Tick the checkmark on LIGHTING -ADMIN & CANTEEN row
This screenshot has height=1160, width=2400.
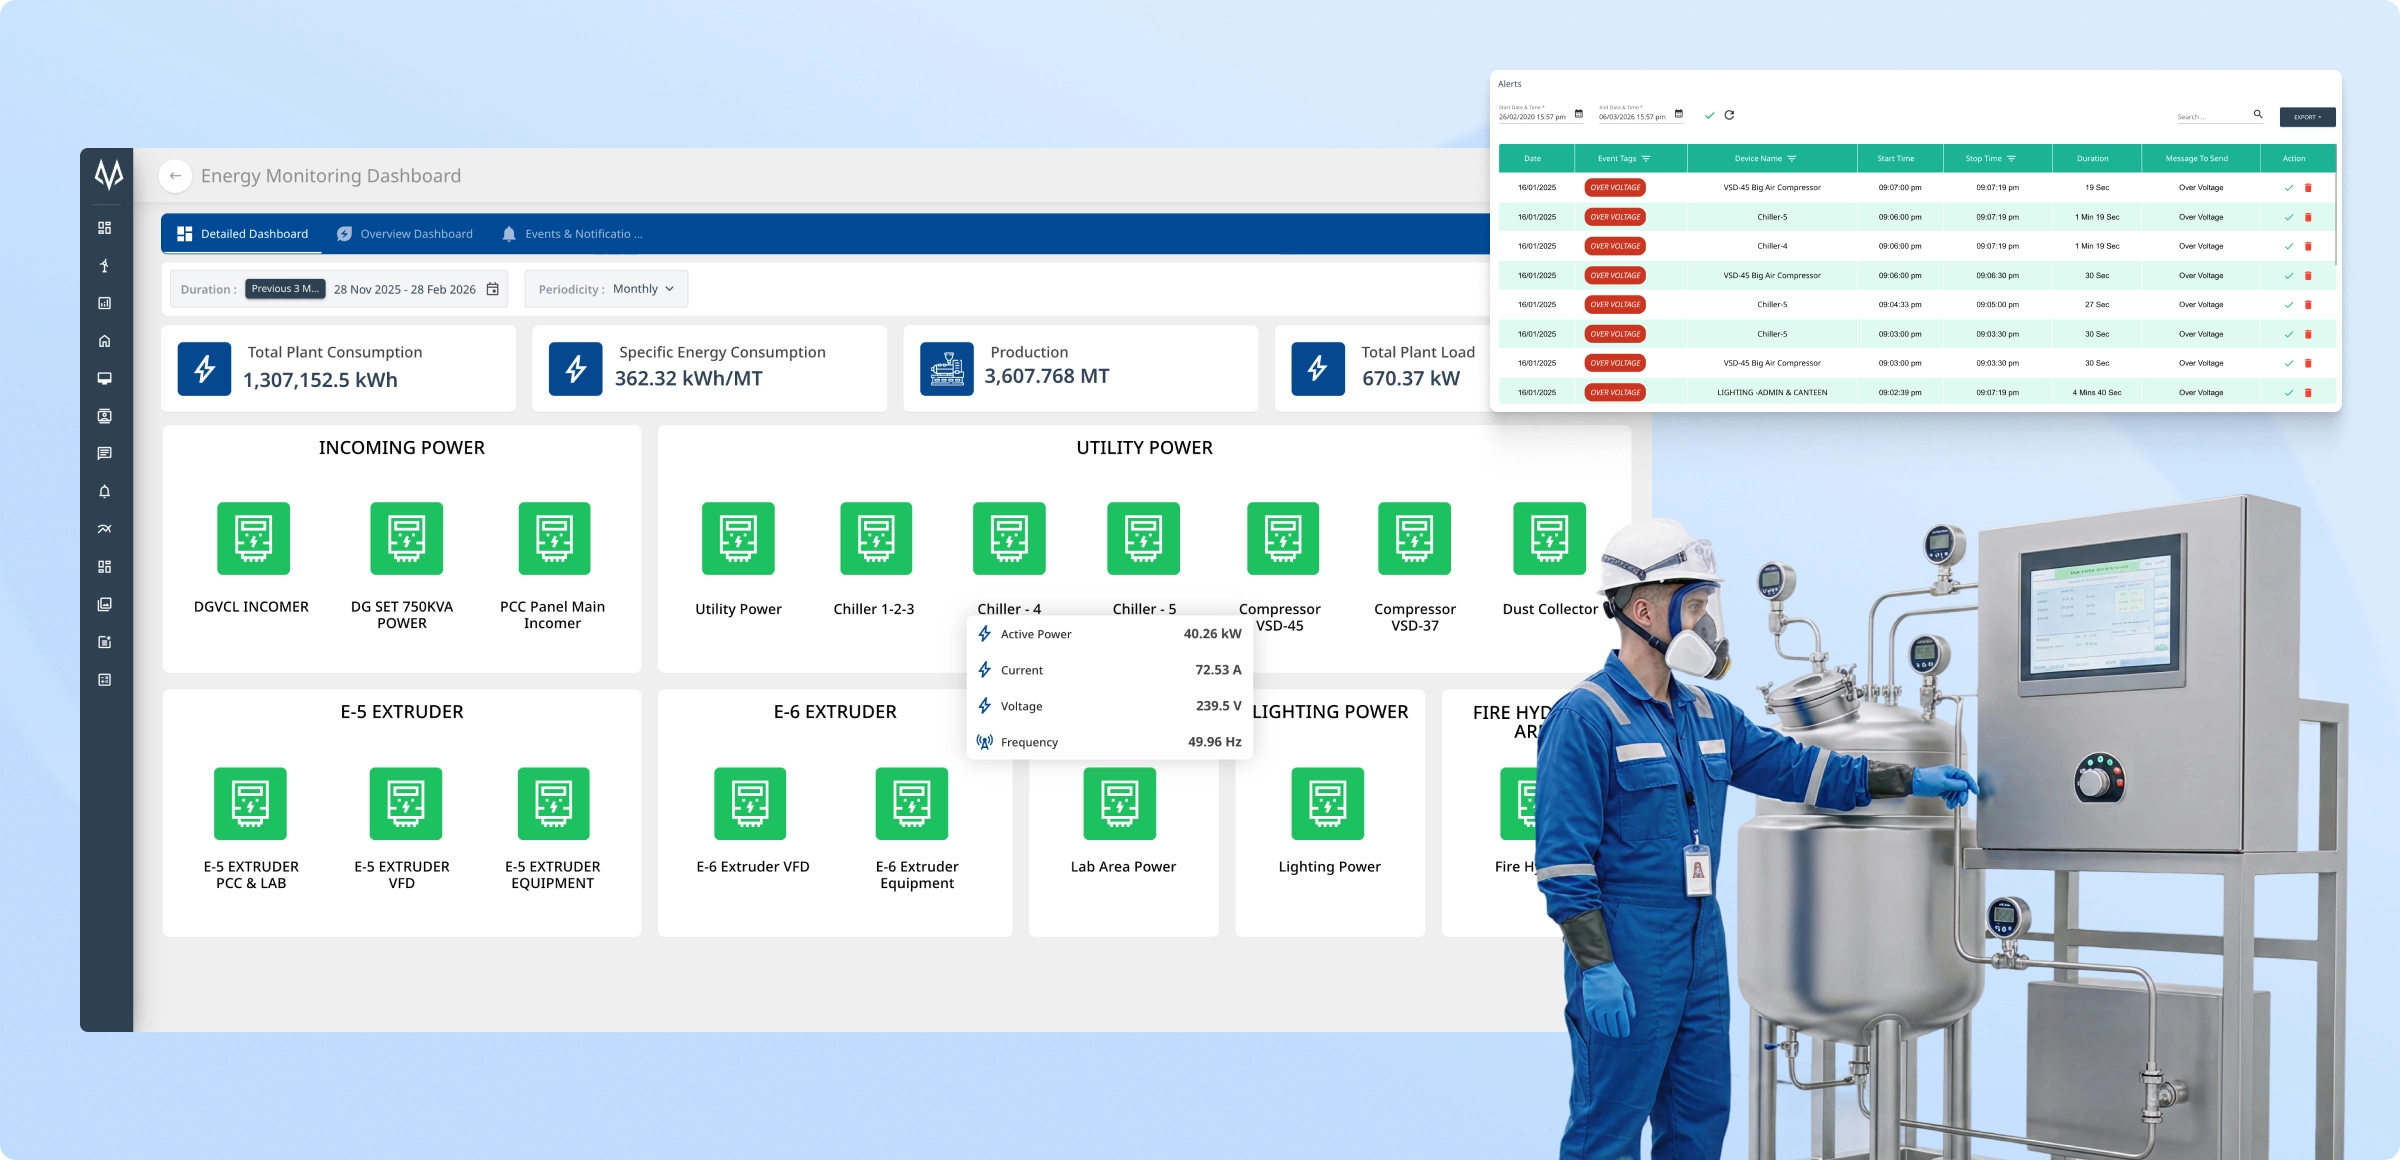[2288, 393]
